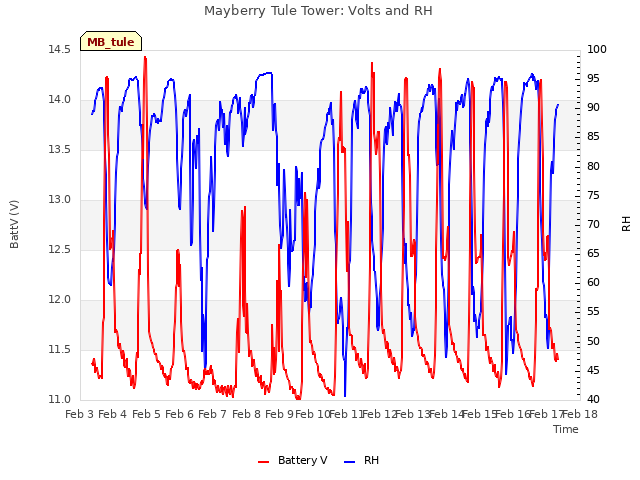The width and height of the screenshot is (640, 480).
Task: Click the Feb 8 date label
Action: [246, 414]
